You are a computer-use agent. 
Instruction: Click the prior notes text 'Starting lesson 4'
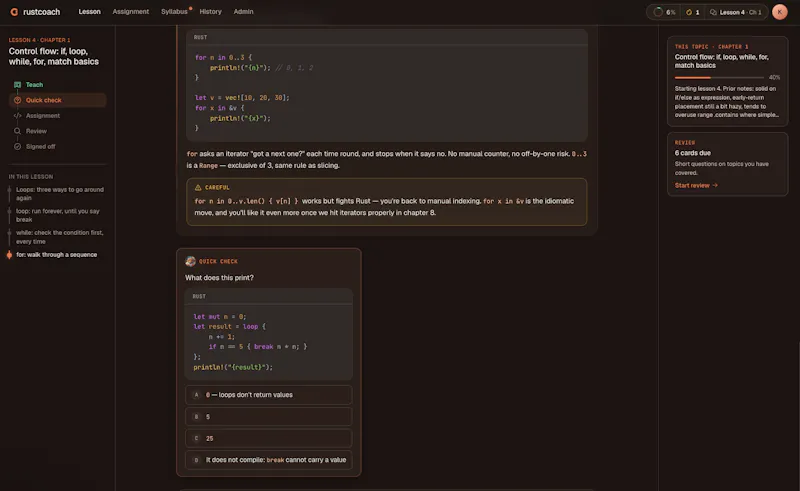coord(727,102)
